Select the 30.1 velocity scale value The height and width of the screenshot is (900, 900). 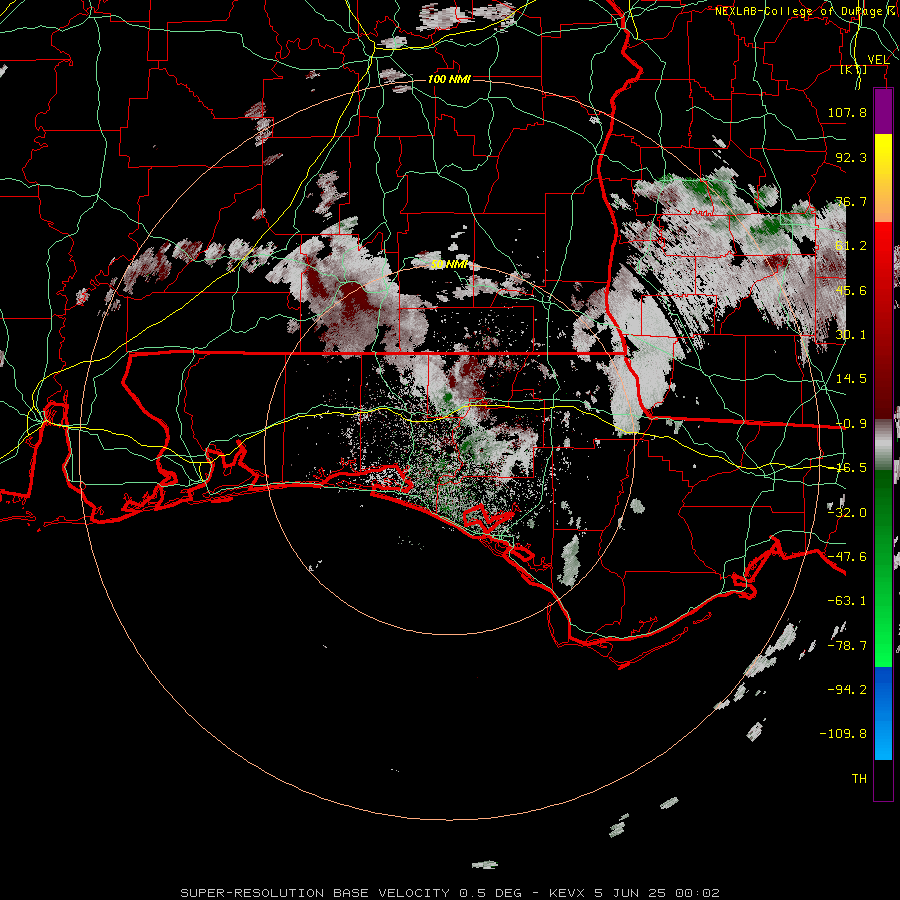pyautogui.click(x=851, y=335)
